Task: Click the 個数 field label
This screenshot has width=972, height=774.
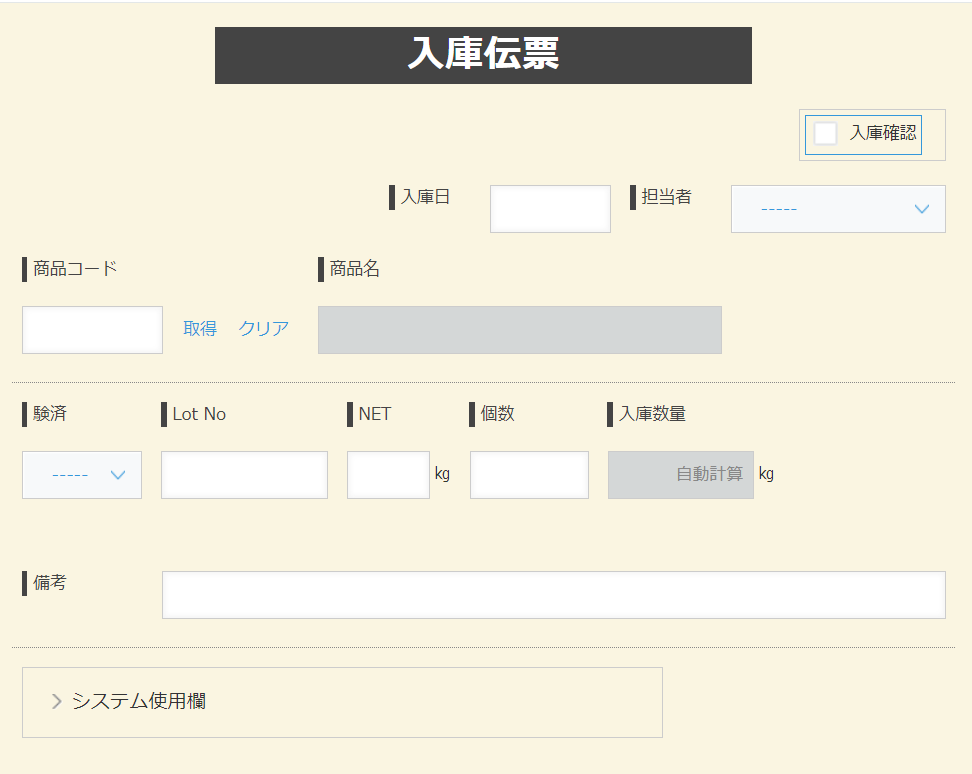Action: [x=497, y=414]
